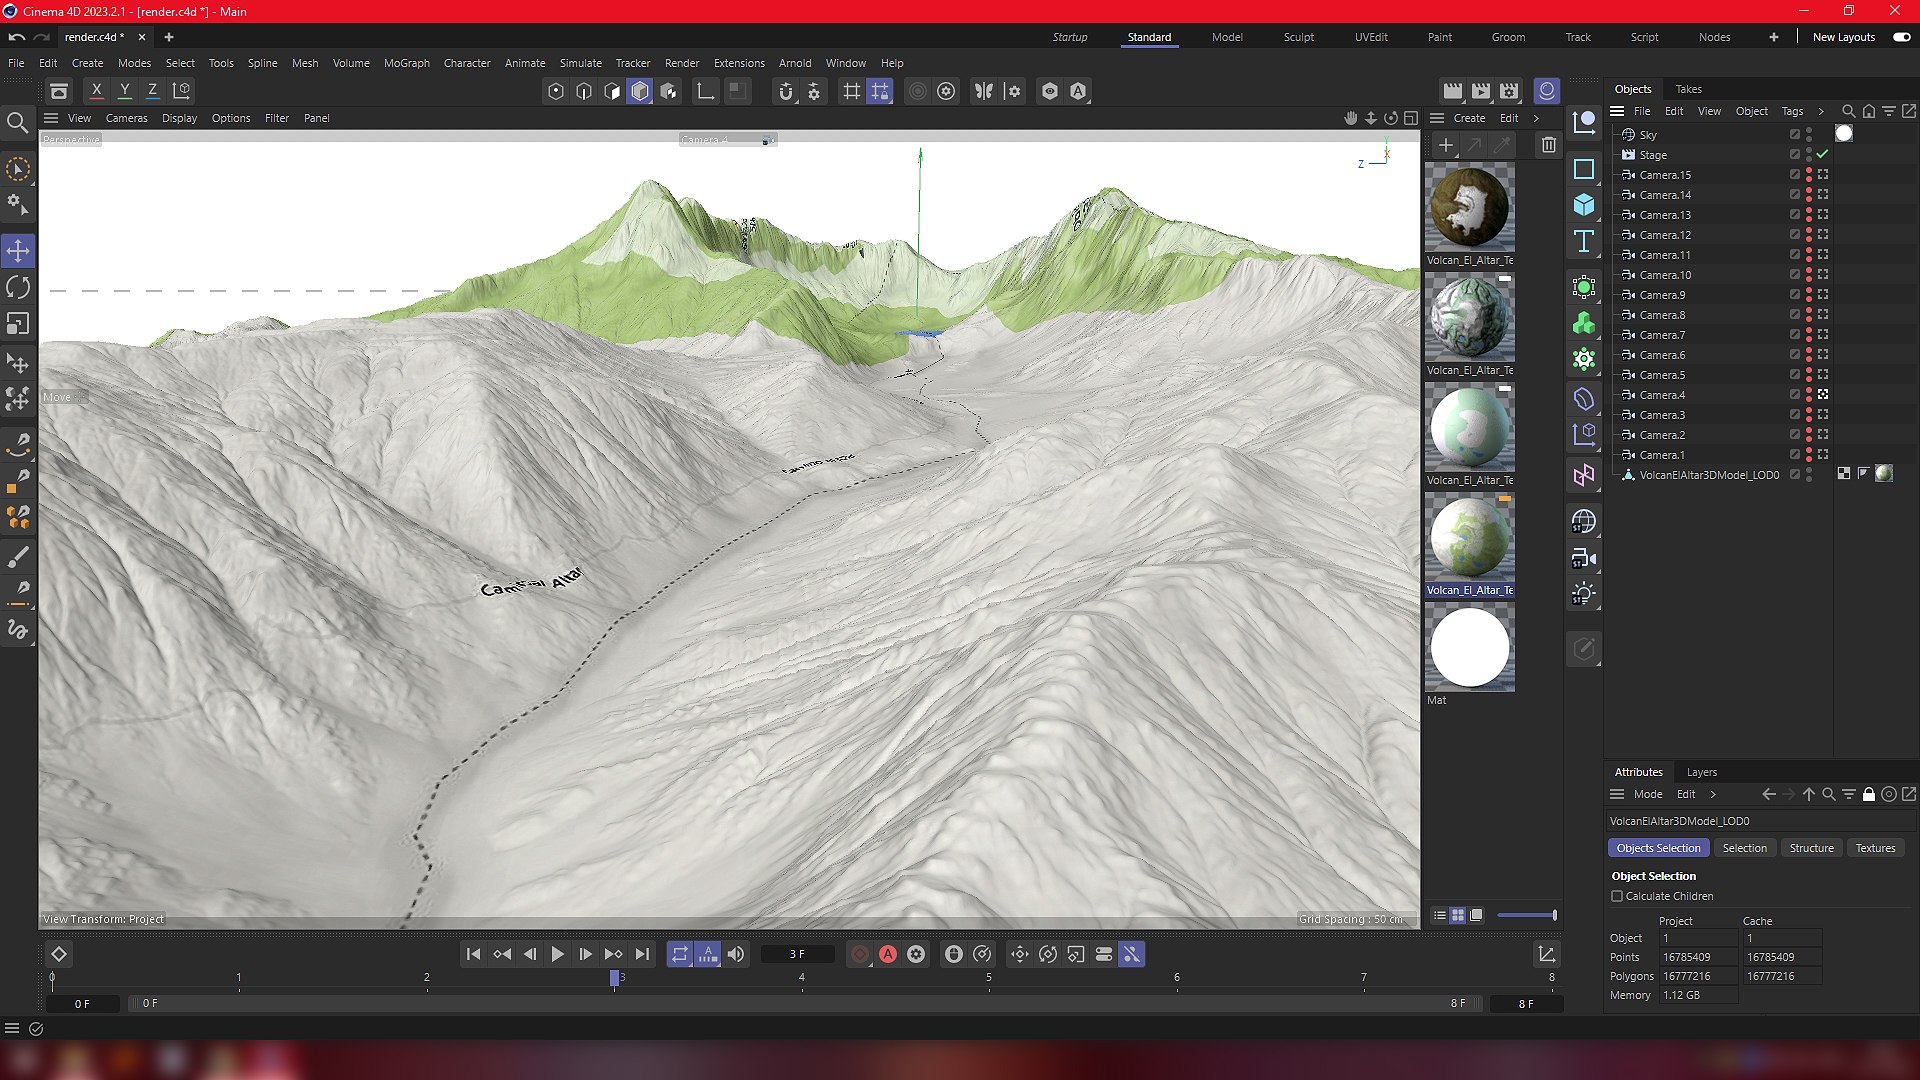Add a Text spline object
Screen dimensions: 1920x1080
(x=1584, y=241)
